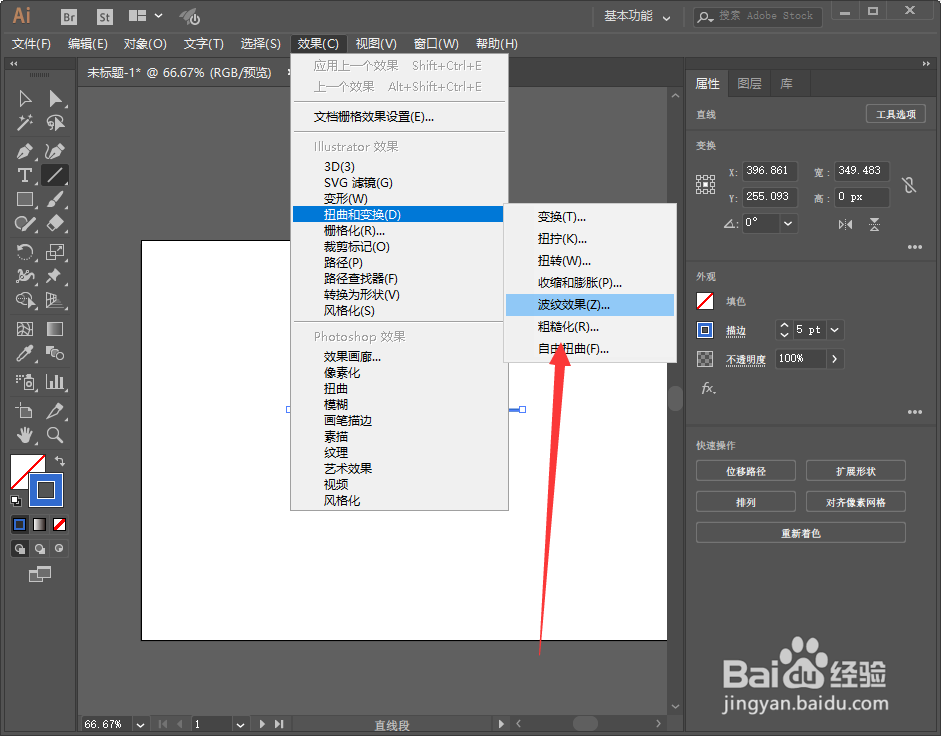
Task: Choose the transform reference point grid
Action: coord(705,184)
